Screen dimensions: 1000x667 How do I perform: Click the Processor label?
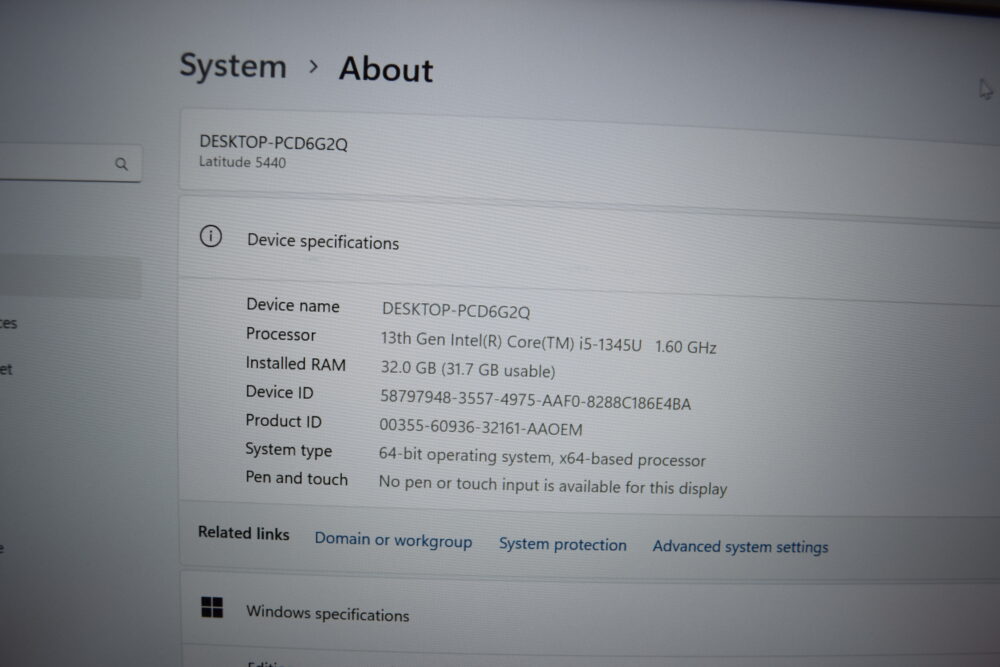281,334
